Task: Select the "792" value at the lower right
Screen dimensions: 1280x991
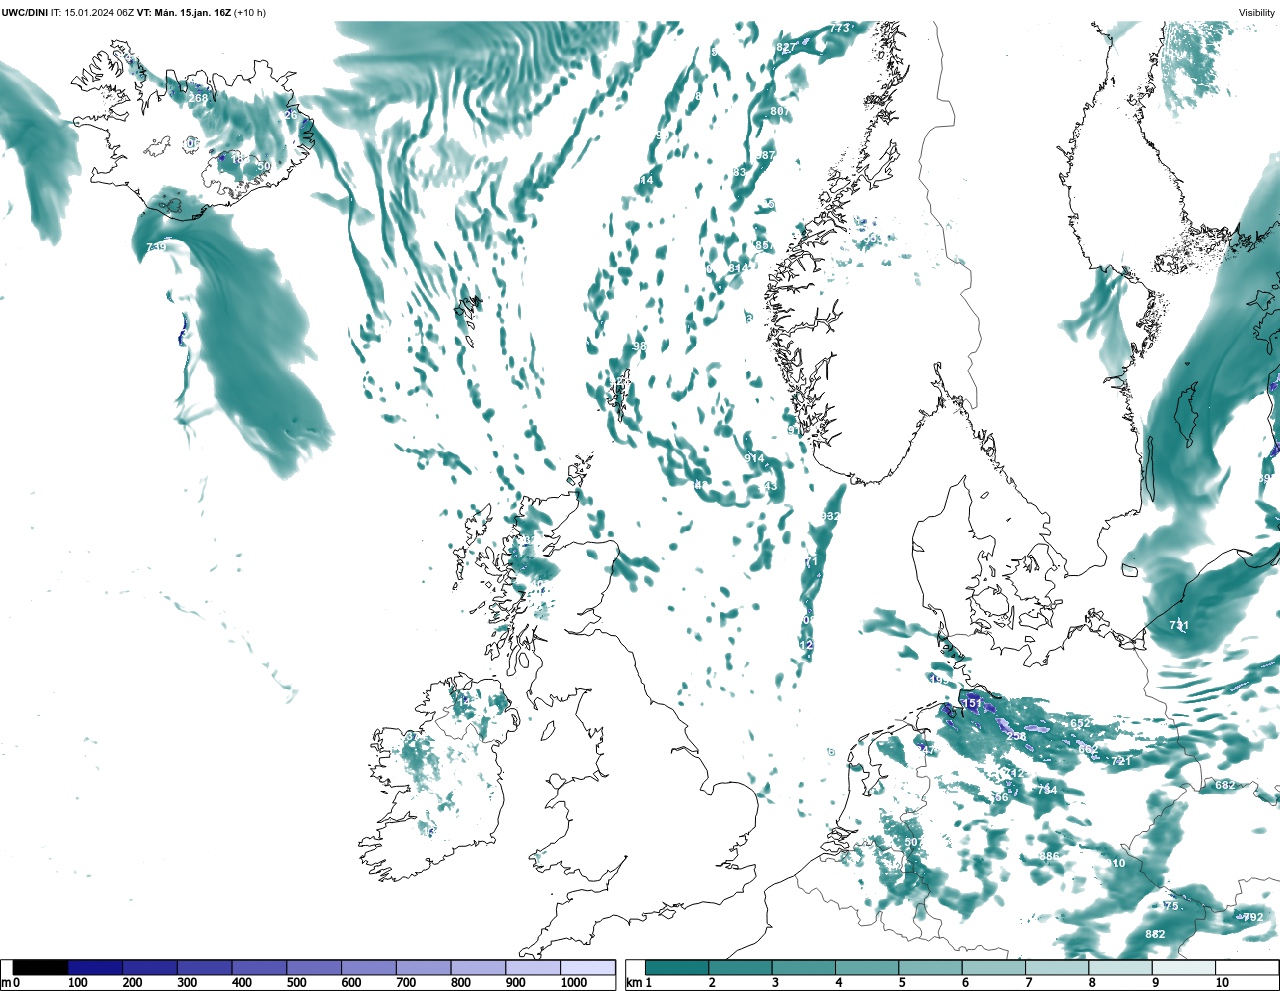Action: coord(1253,917)
